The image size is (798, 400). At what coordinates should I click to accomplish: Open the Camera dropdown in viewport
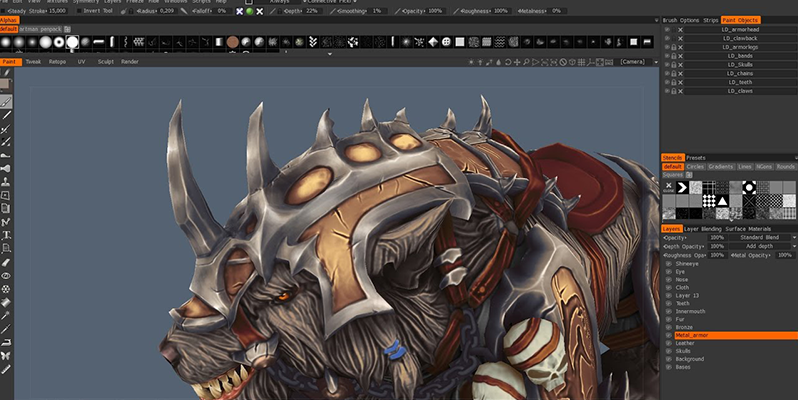point(631,61)
